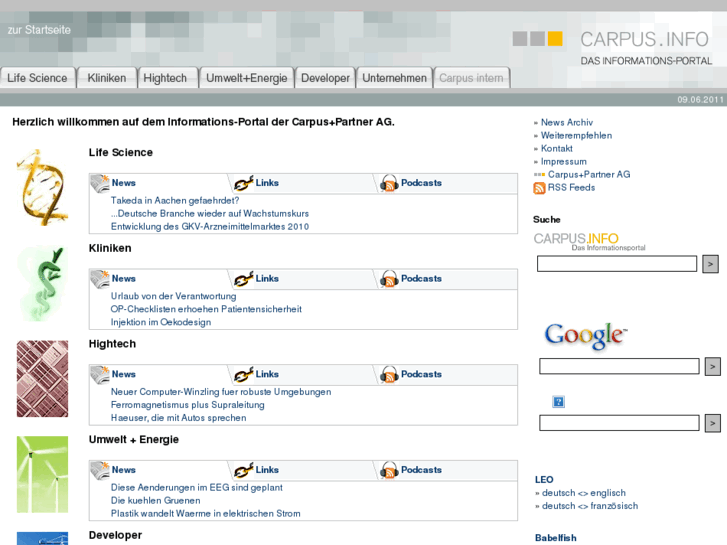Screen dimensions: 727x545
Task: Select the Umwelt+Energie tab
Action: [x=247, y=78]
